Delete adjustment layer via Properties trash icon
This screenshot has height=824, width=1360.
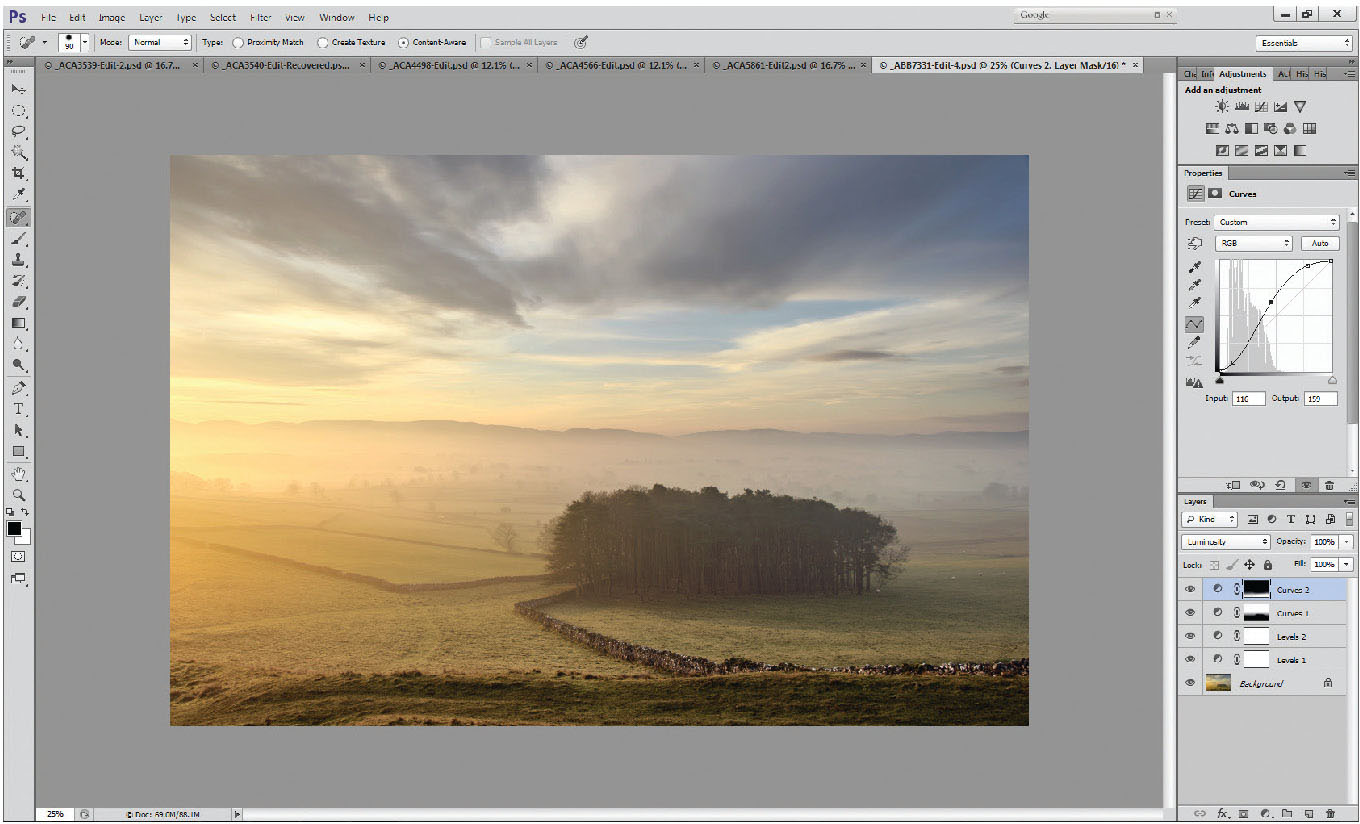pyautogui.click(x=1329, y=485)
